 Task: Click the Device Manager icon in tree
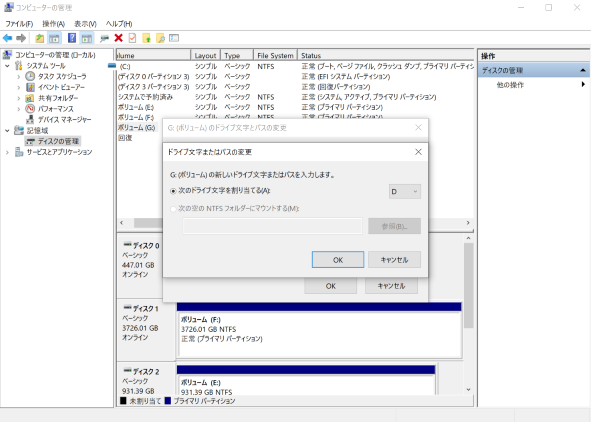click(30, 120)
